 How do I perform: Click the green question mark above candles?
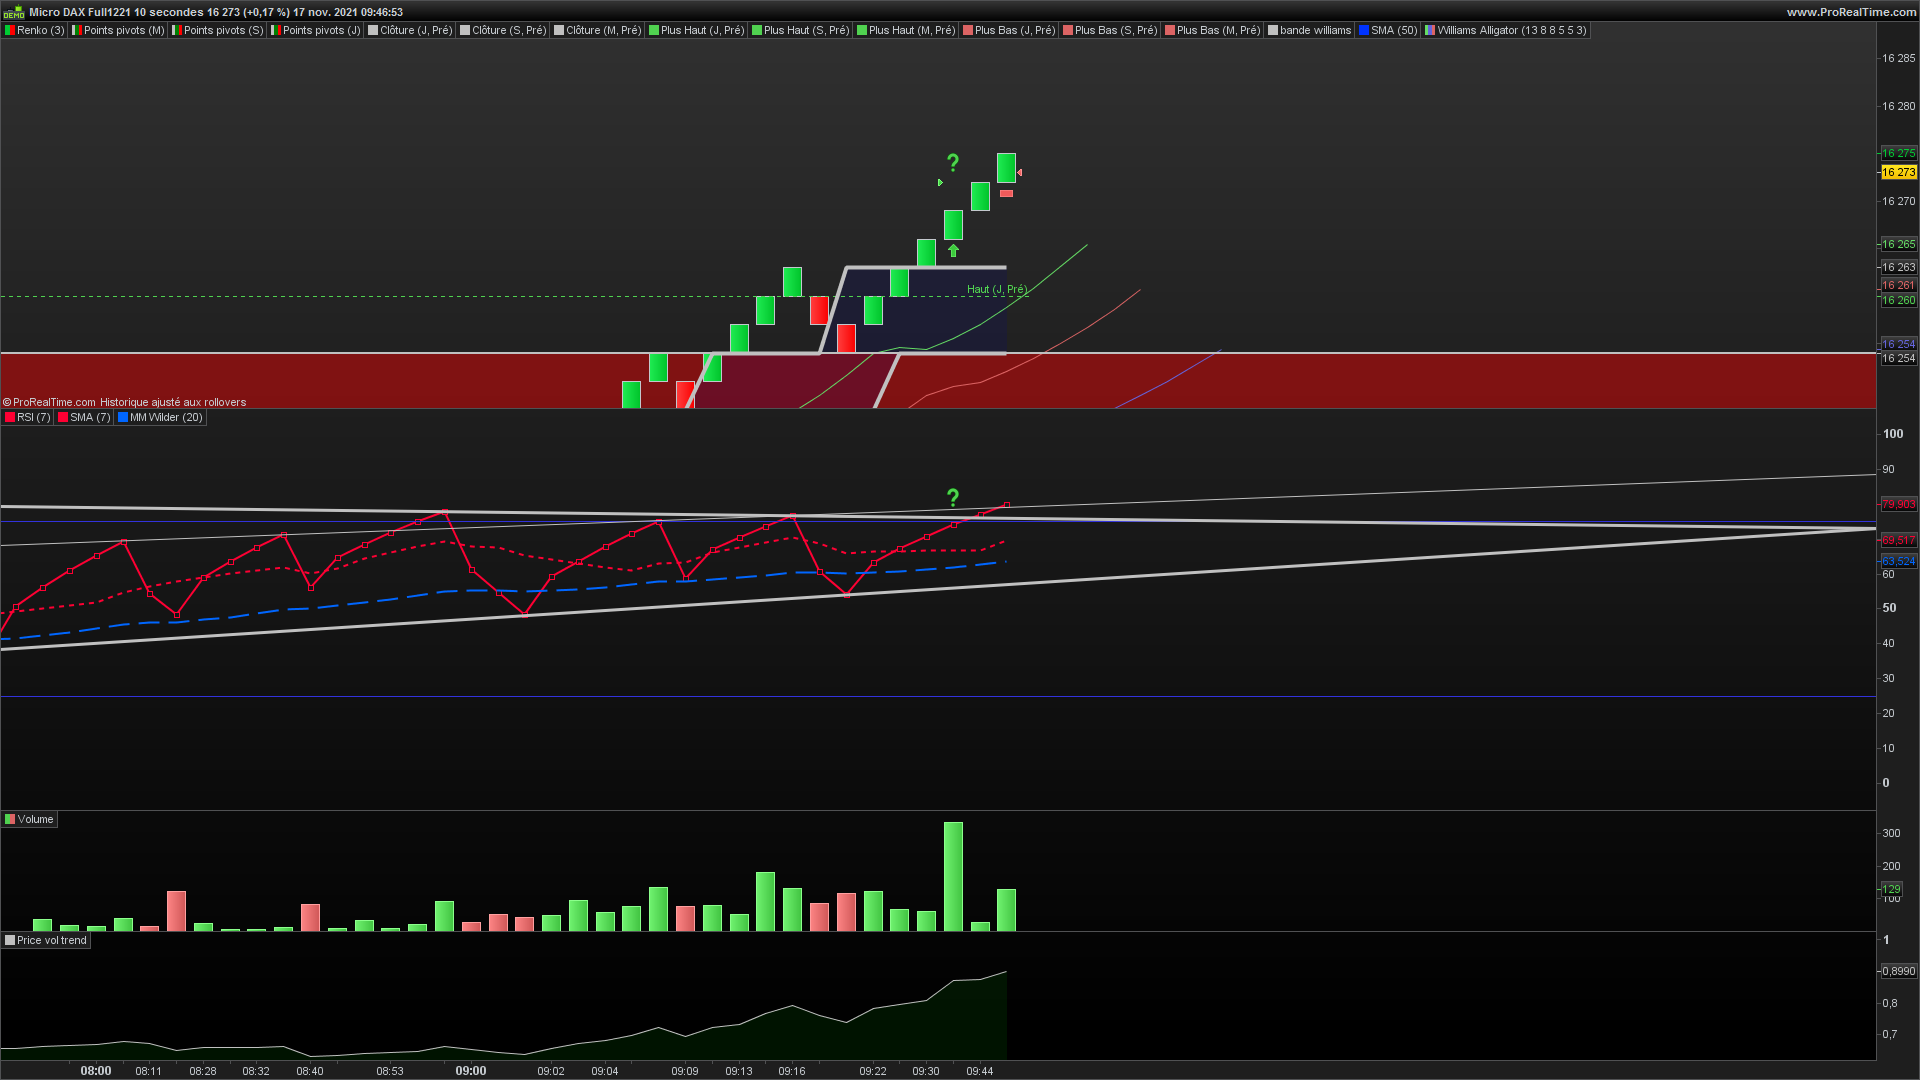coord(953,162)
